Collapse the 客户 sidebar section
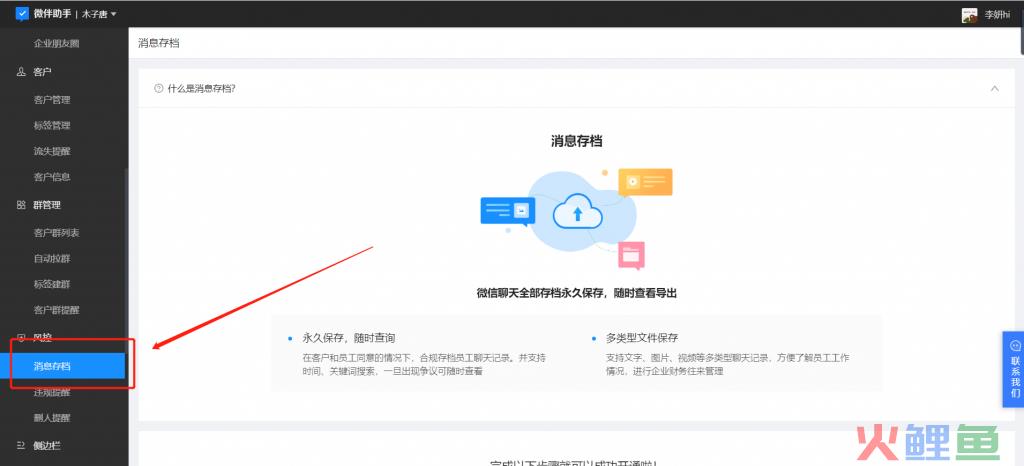The width and height of the screenshot is (1024, 466). (42, 72)
